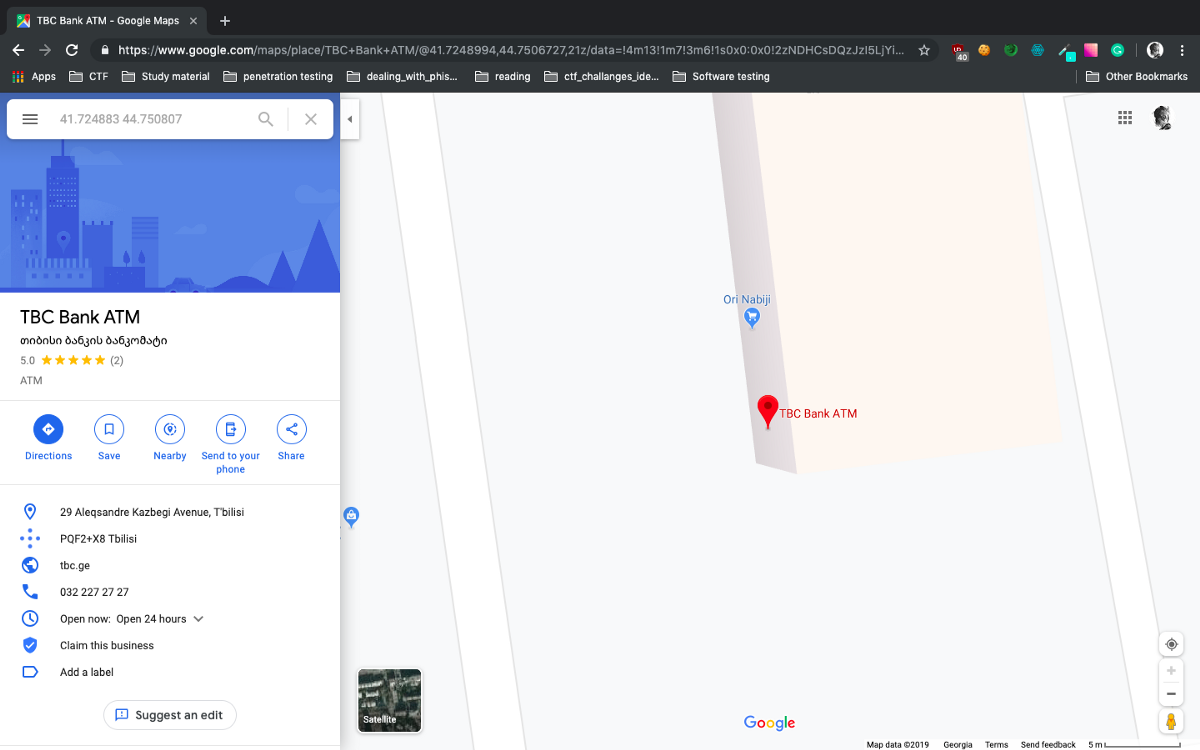The image size is (1200, 750).
Task: Click the address 29 Aleqsandre Kazbegi Avenue
Action: click(x=152, y=512)
